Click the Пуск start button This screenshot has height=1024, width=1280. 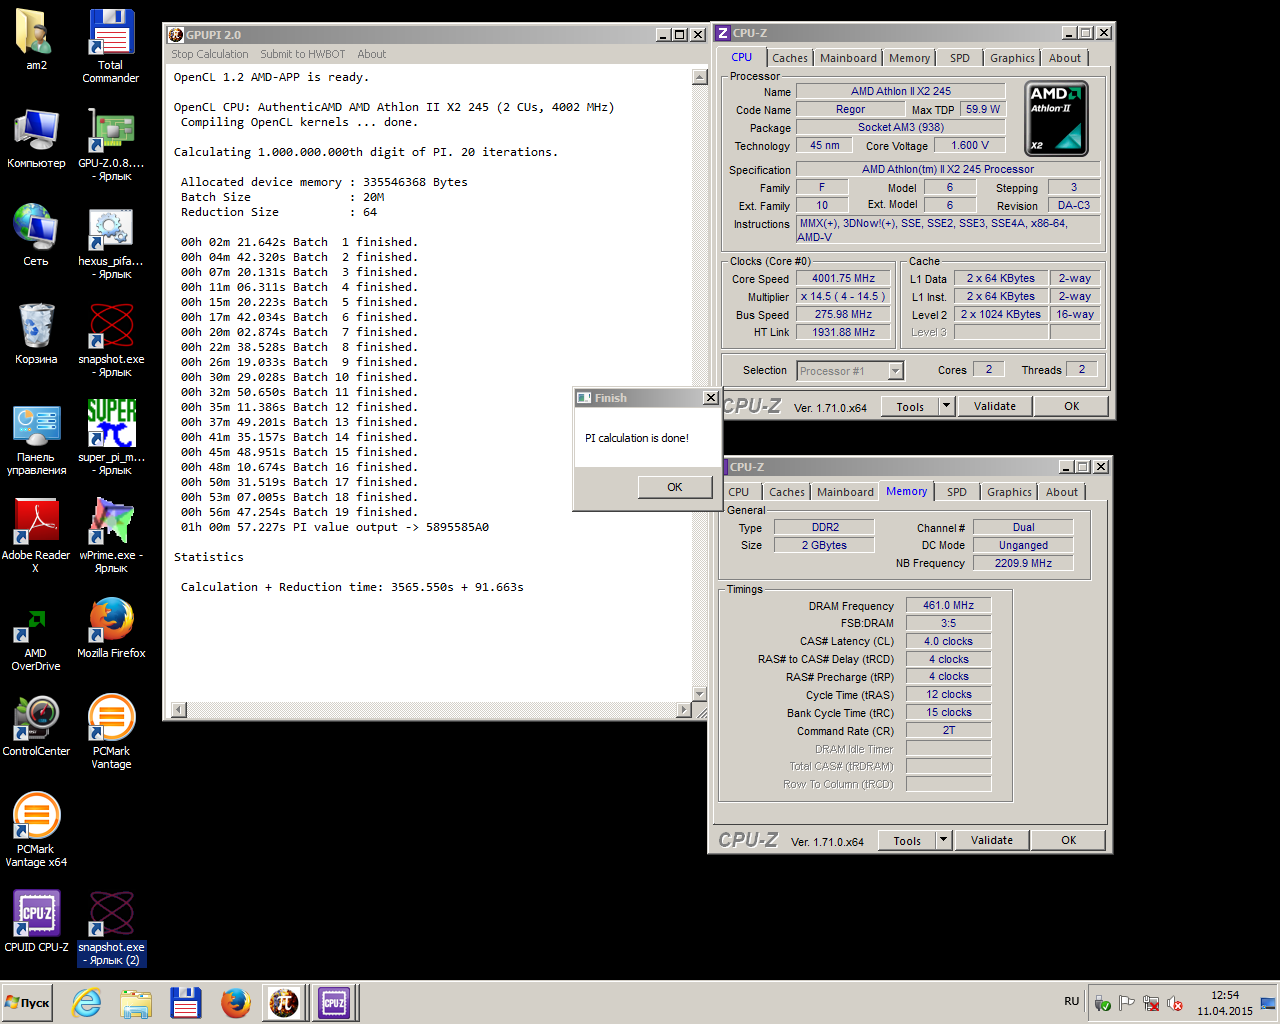pos(28,1003)
